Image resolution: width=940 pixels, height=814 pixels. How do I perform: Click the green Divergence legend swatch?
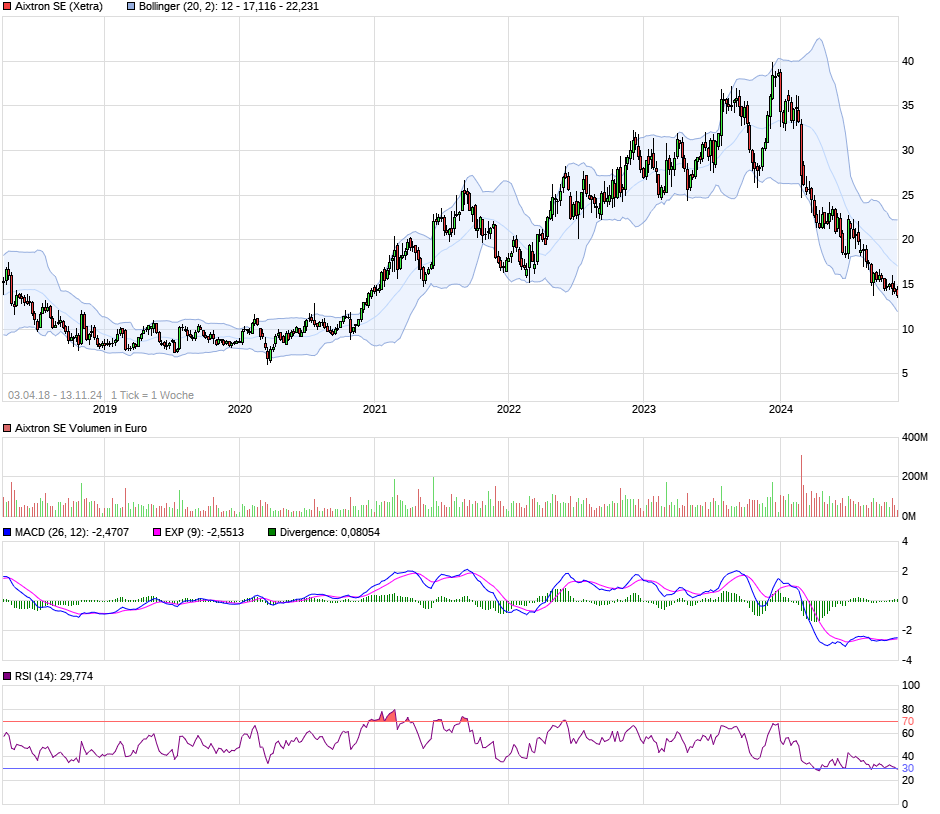click(272, 532)
